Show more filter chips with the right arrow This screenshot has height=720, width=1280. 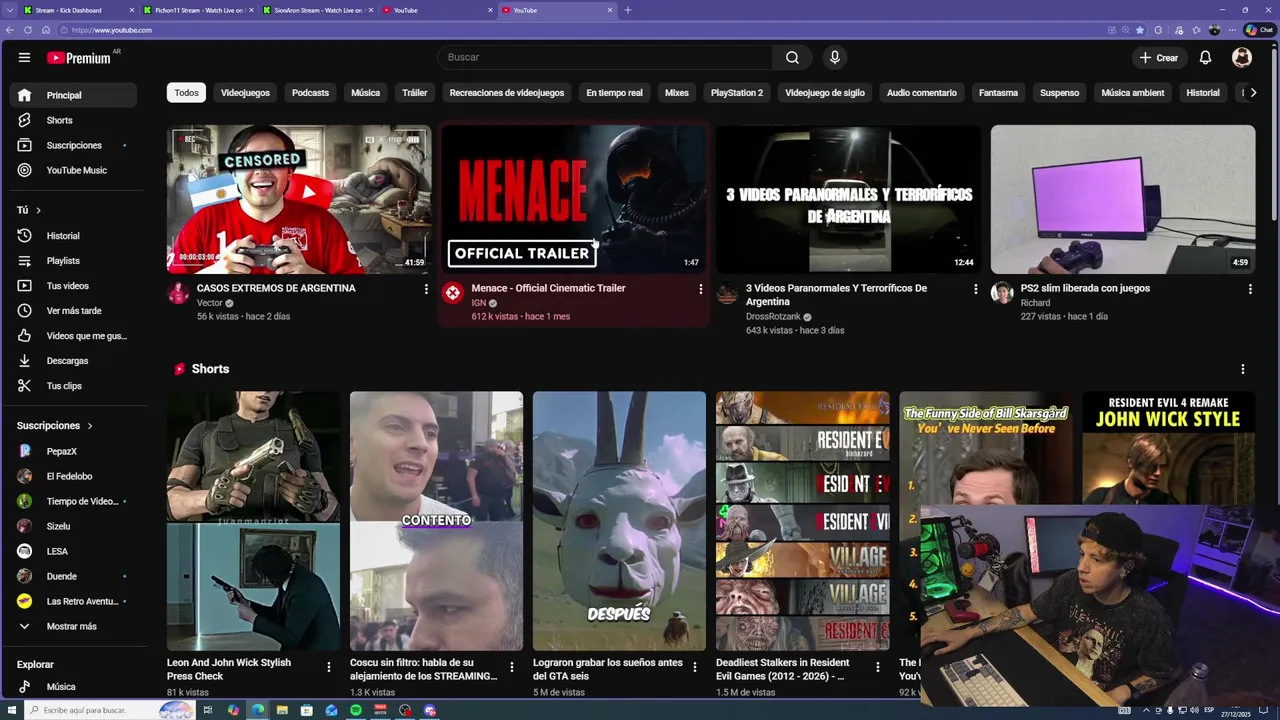coord(1253,93)
